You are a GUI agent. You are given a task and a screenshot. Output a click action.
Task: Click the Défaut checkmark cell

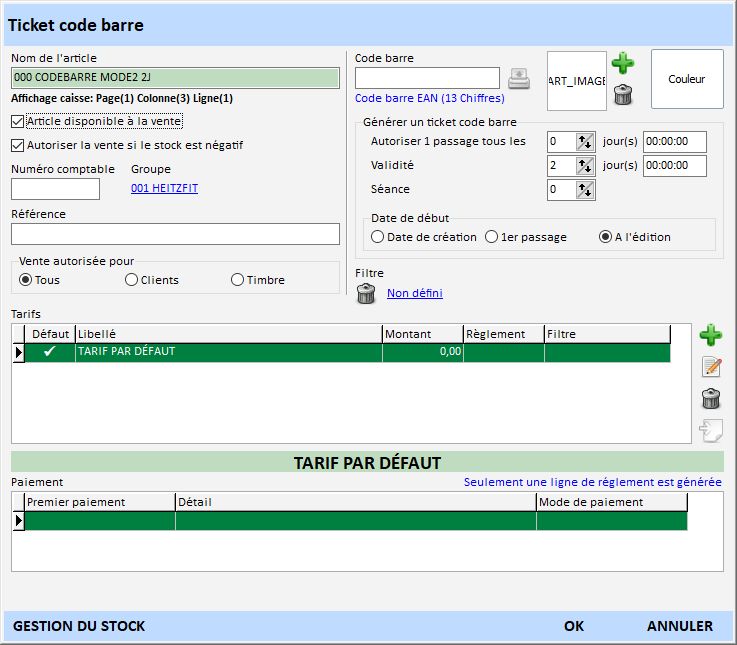(50, 352)
